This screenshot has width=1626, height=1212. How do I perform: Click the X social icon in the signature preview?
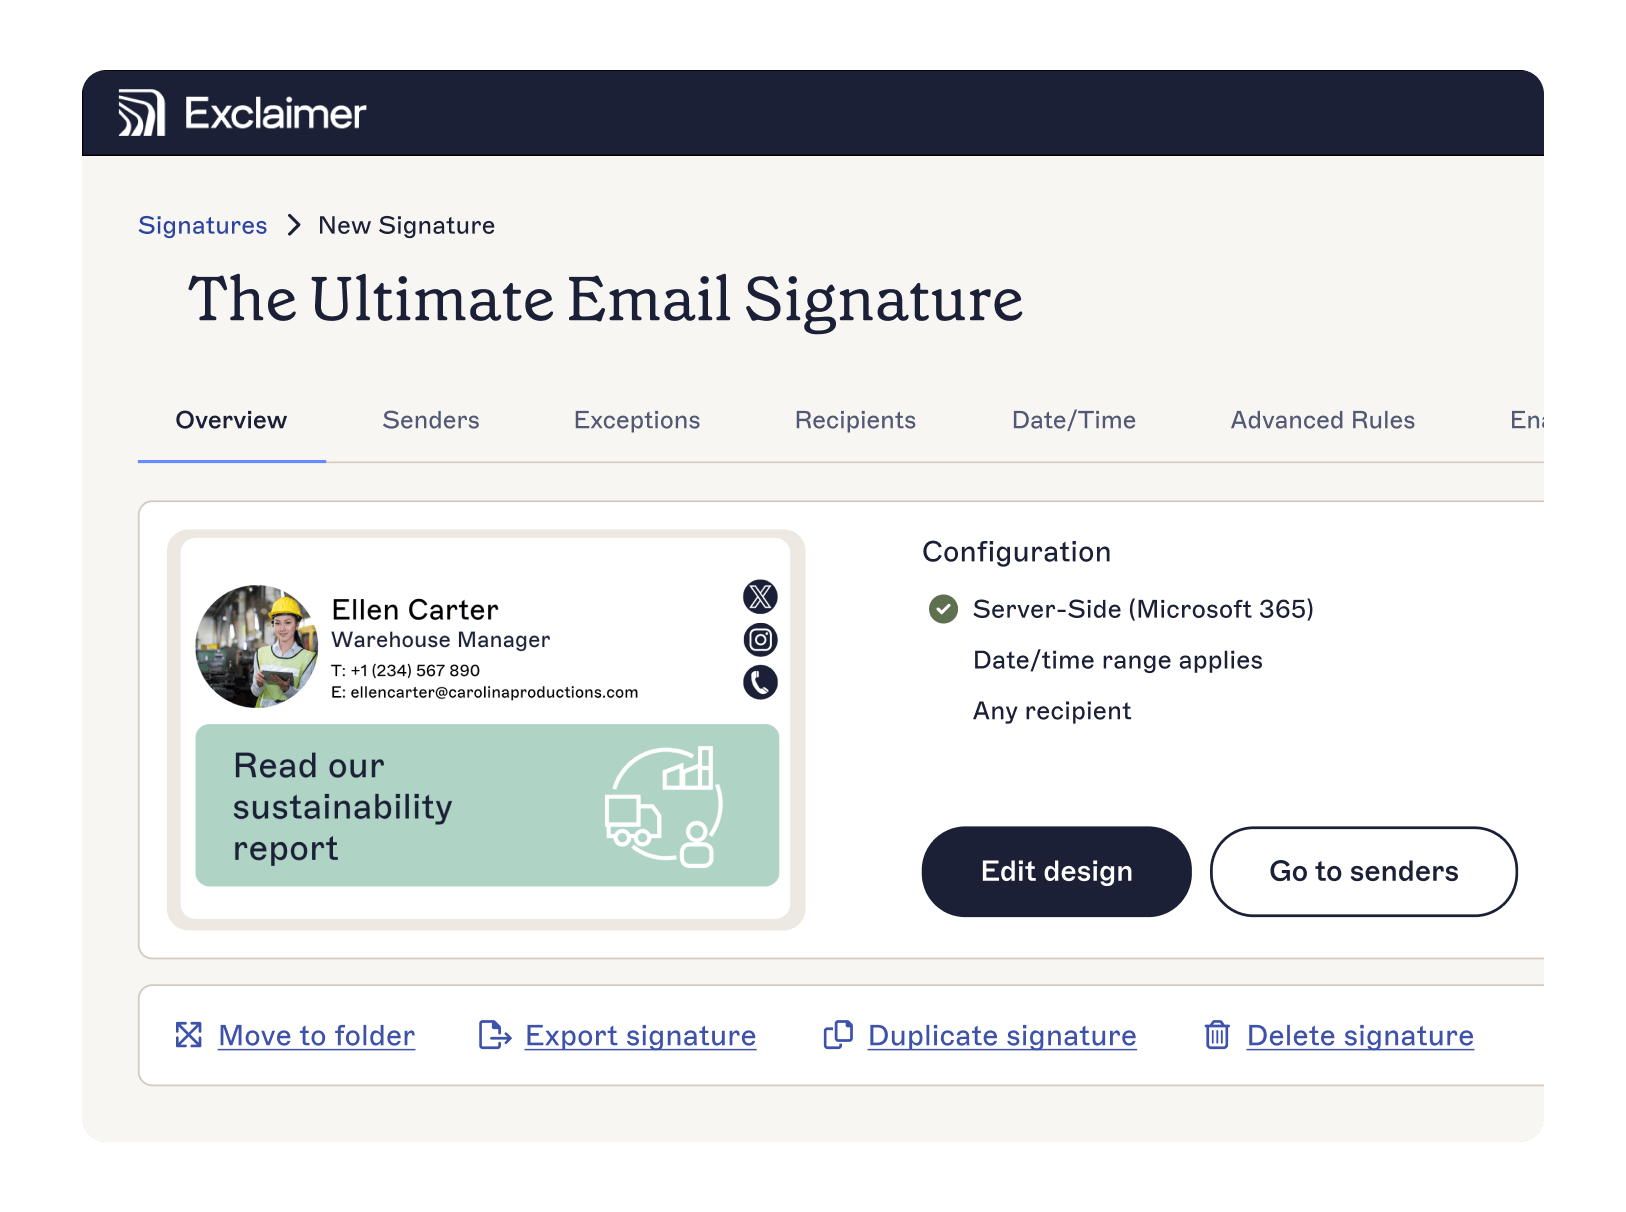pos(760,597)
